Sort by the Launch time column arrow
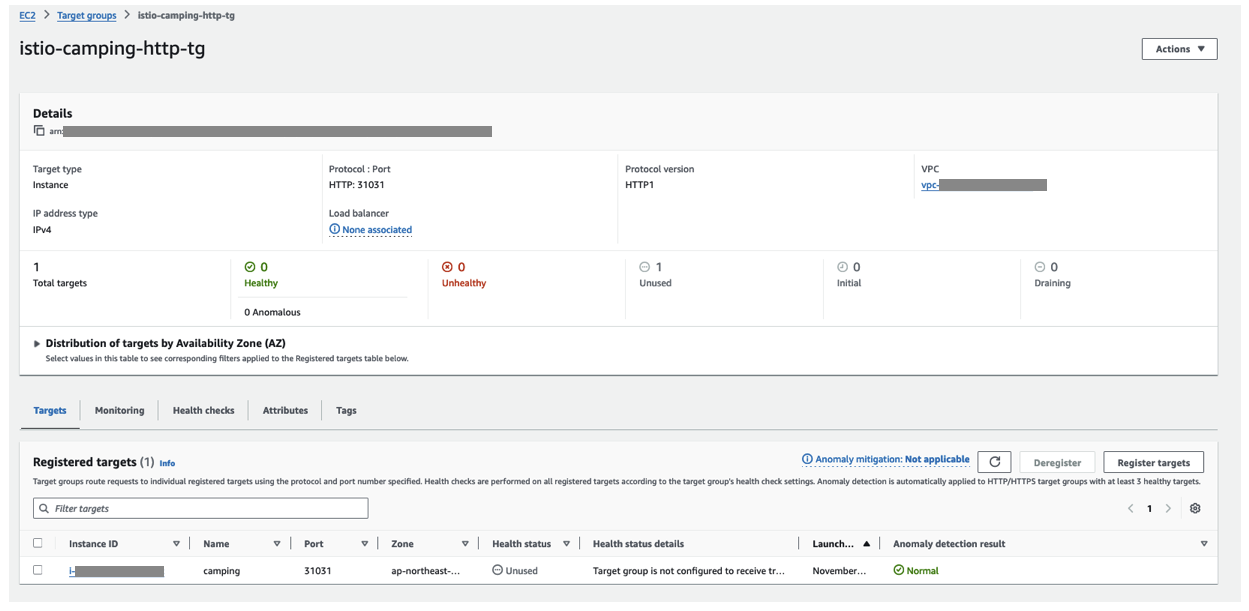This screenshot has width=1249, height=611. coord(866,544)
